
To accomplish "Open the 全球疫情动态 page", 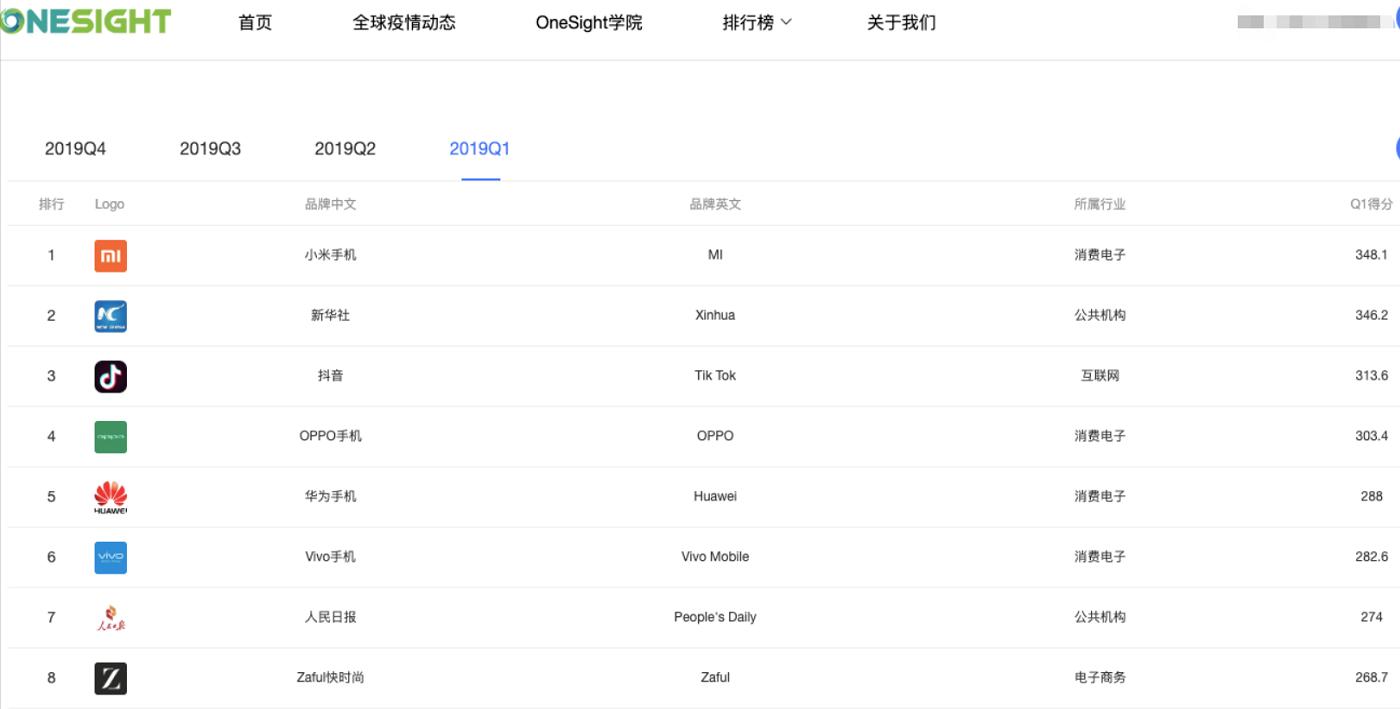I will pyautogui.click(x=405, y=22).
